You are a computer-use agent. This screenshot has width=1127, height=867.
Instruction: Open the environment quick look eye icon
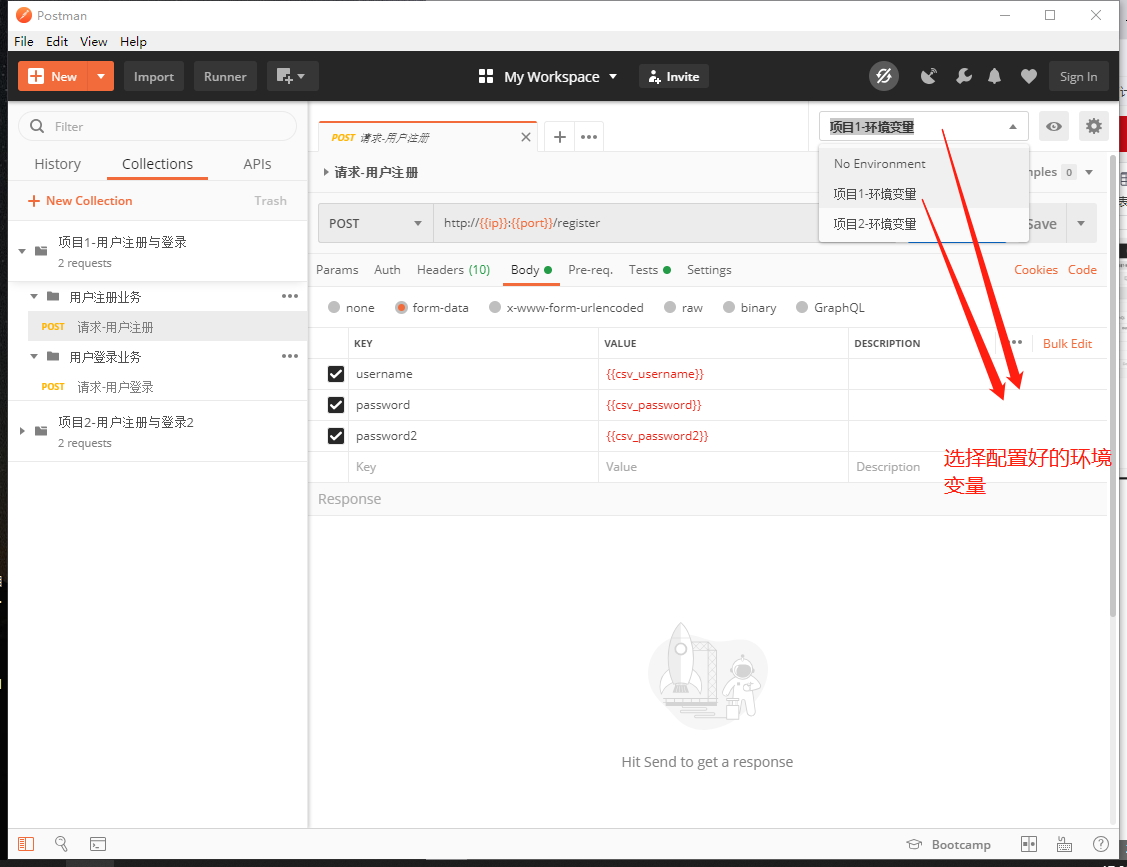(1054, 126)
